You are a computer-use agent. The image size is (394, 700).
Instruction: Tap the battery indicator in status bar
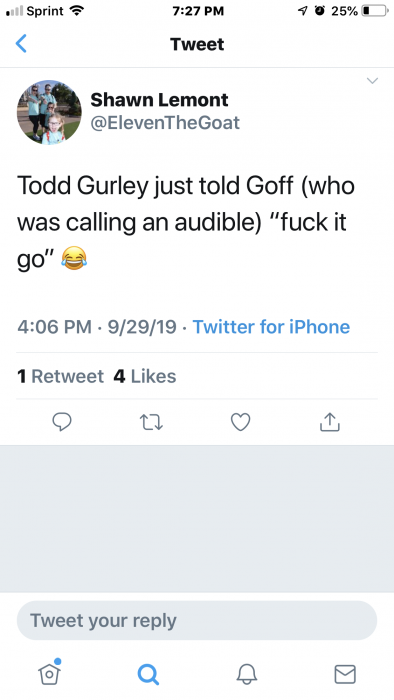pyautogui.click(x=375, y=11)
